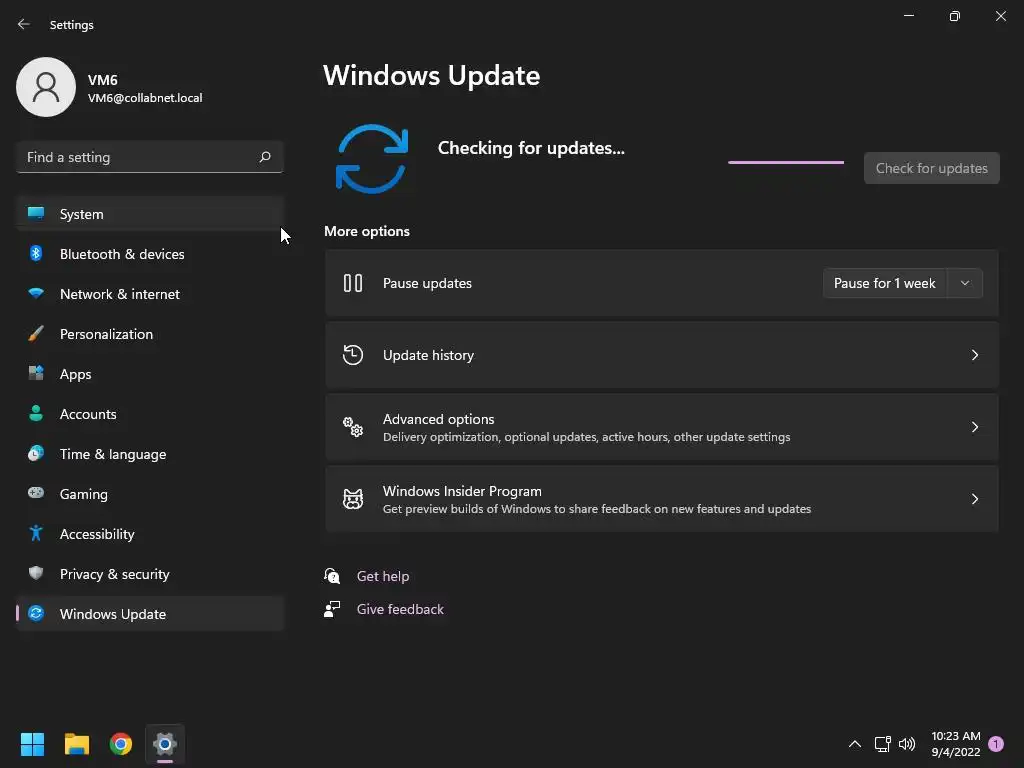Open the Advanced options chevron

click(974, 426)
